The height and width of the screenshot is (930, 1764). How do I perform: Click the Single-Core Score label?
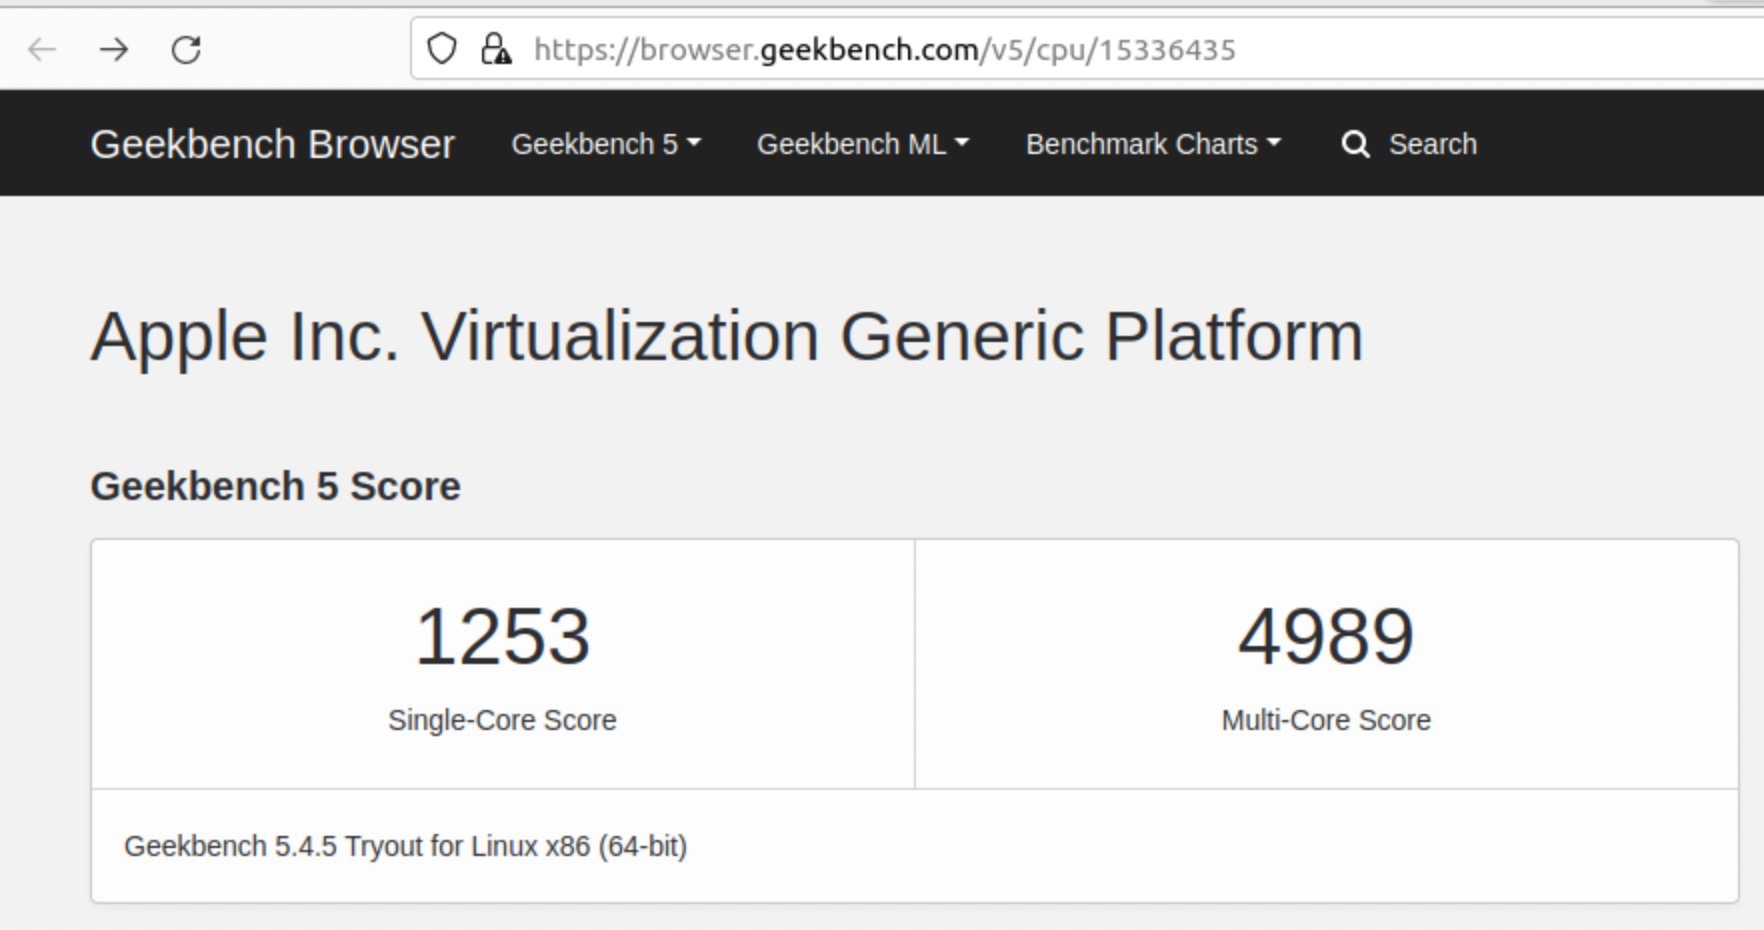502,720
